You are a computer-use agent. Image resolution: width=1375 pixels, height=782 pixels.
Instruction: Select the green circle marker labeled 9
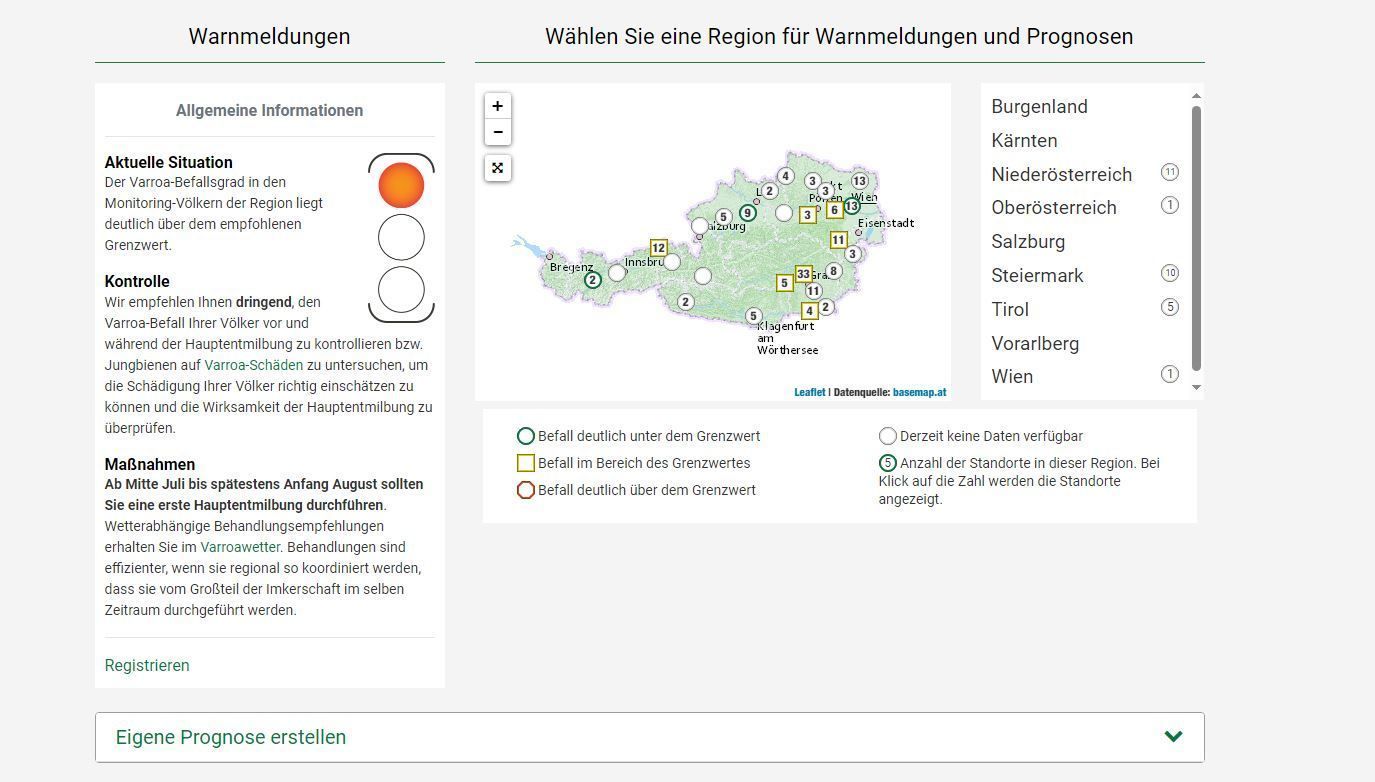747,213
